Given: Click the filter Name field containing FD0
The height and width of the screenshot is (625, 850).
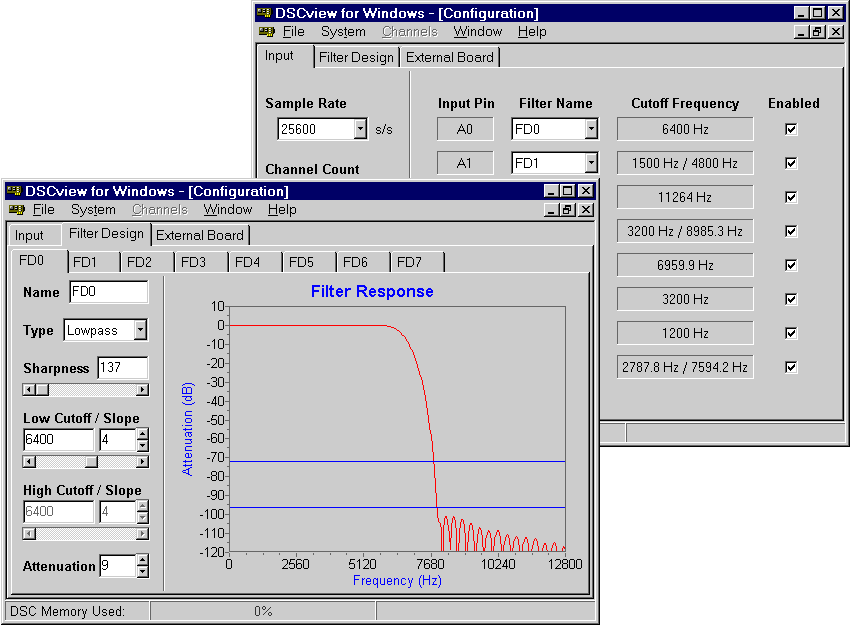Looking at the screenshot, I should [108, 292].
